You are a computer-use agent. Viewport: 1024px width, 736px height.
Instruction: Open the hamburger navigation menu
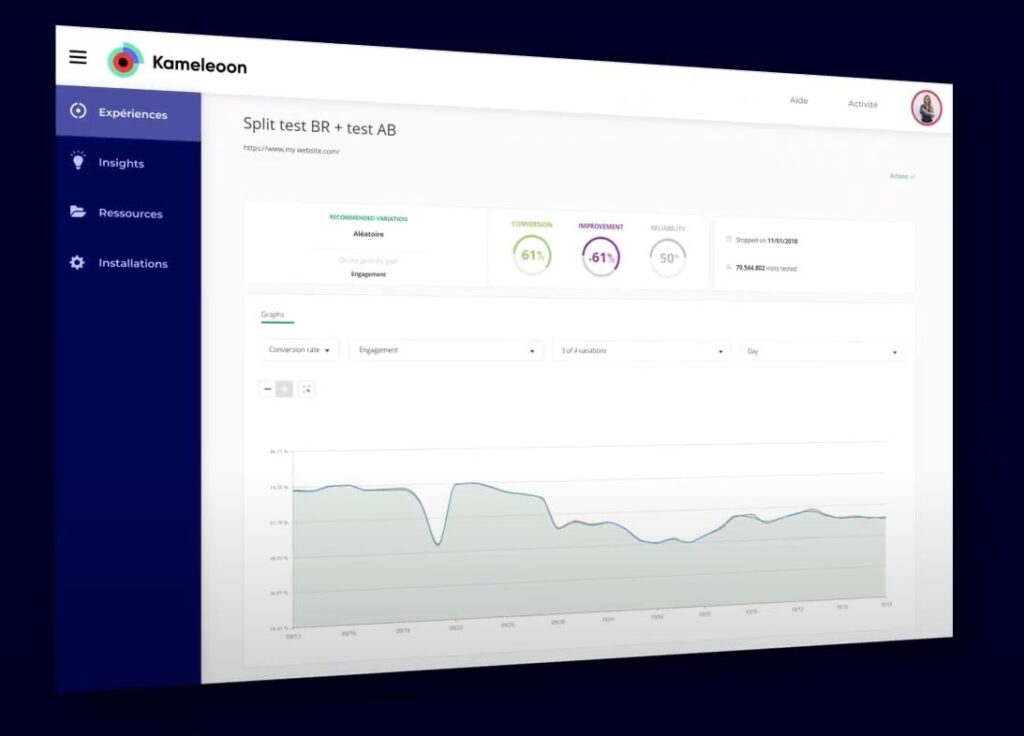78,57
